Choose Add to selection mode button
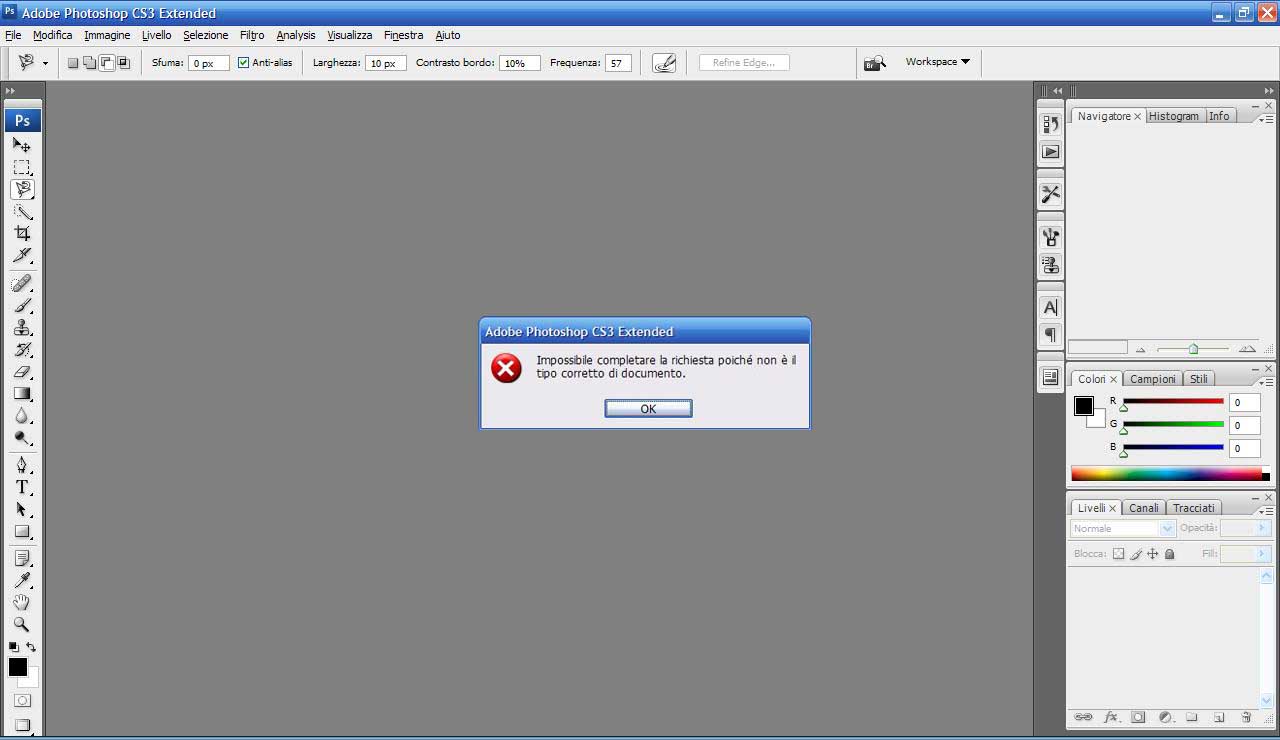Viewport: 1280px width, 740px height. (90, 63)
